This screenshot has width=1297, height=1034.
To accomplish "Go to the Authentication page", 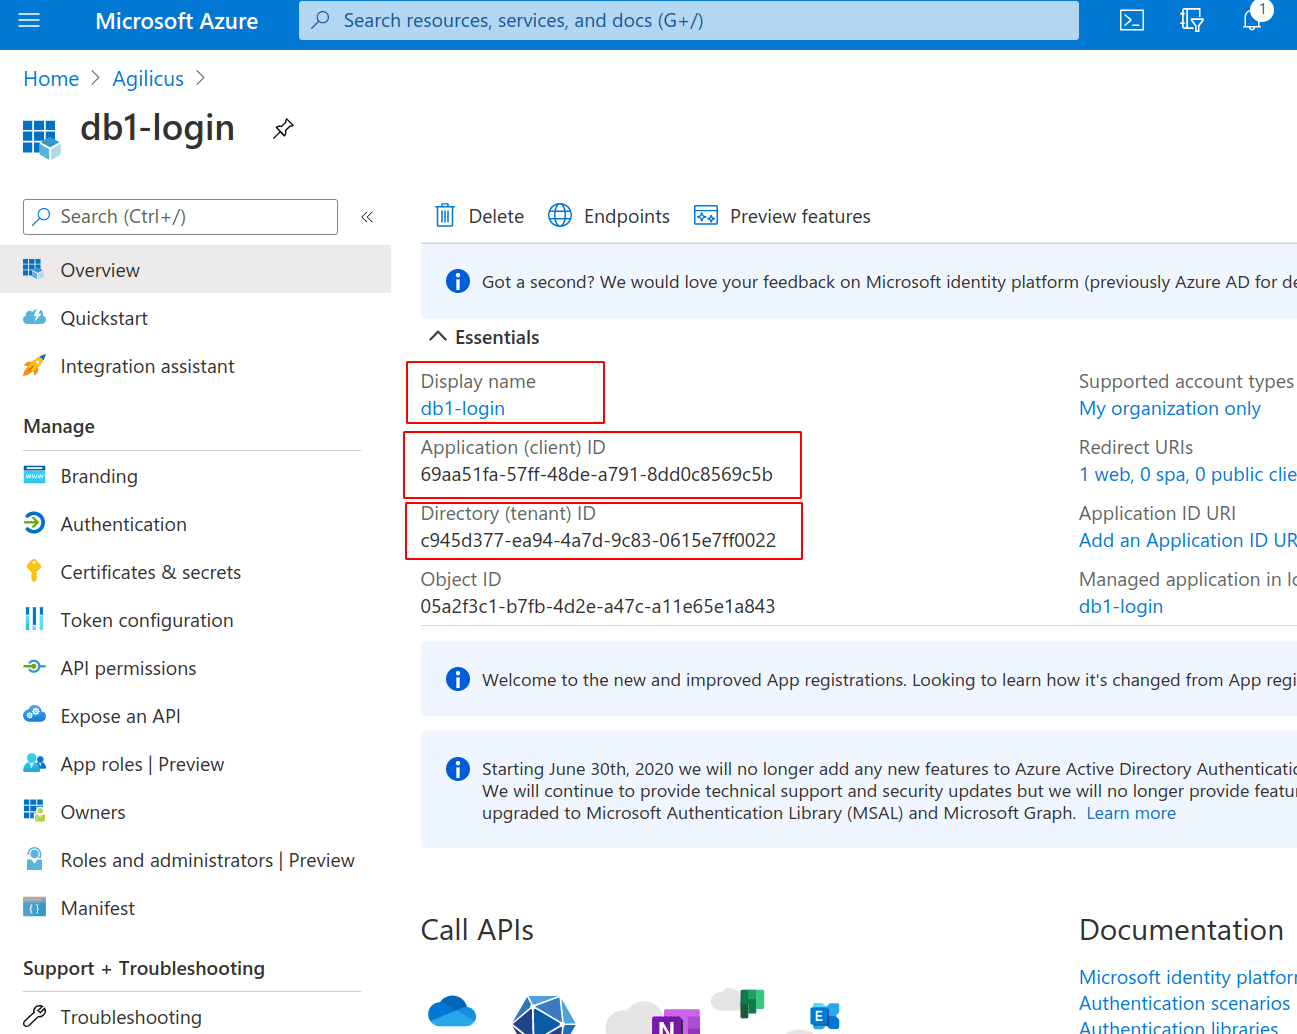I will coord(123,524).
